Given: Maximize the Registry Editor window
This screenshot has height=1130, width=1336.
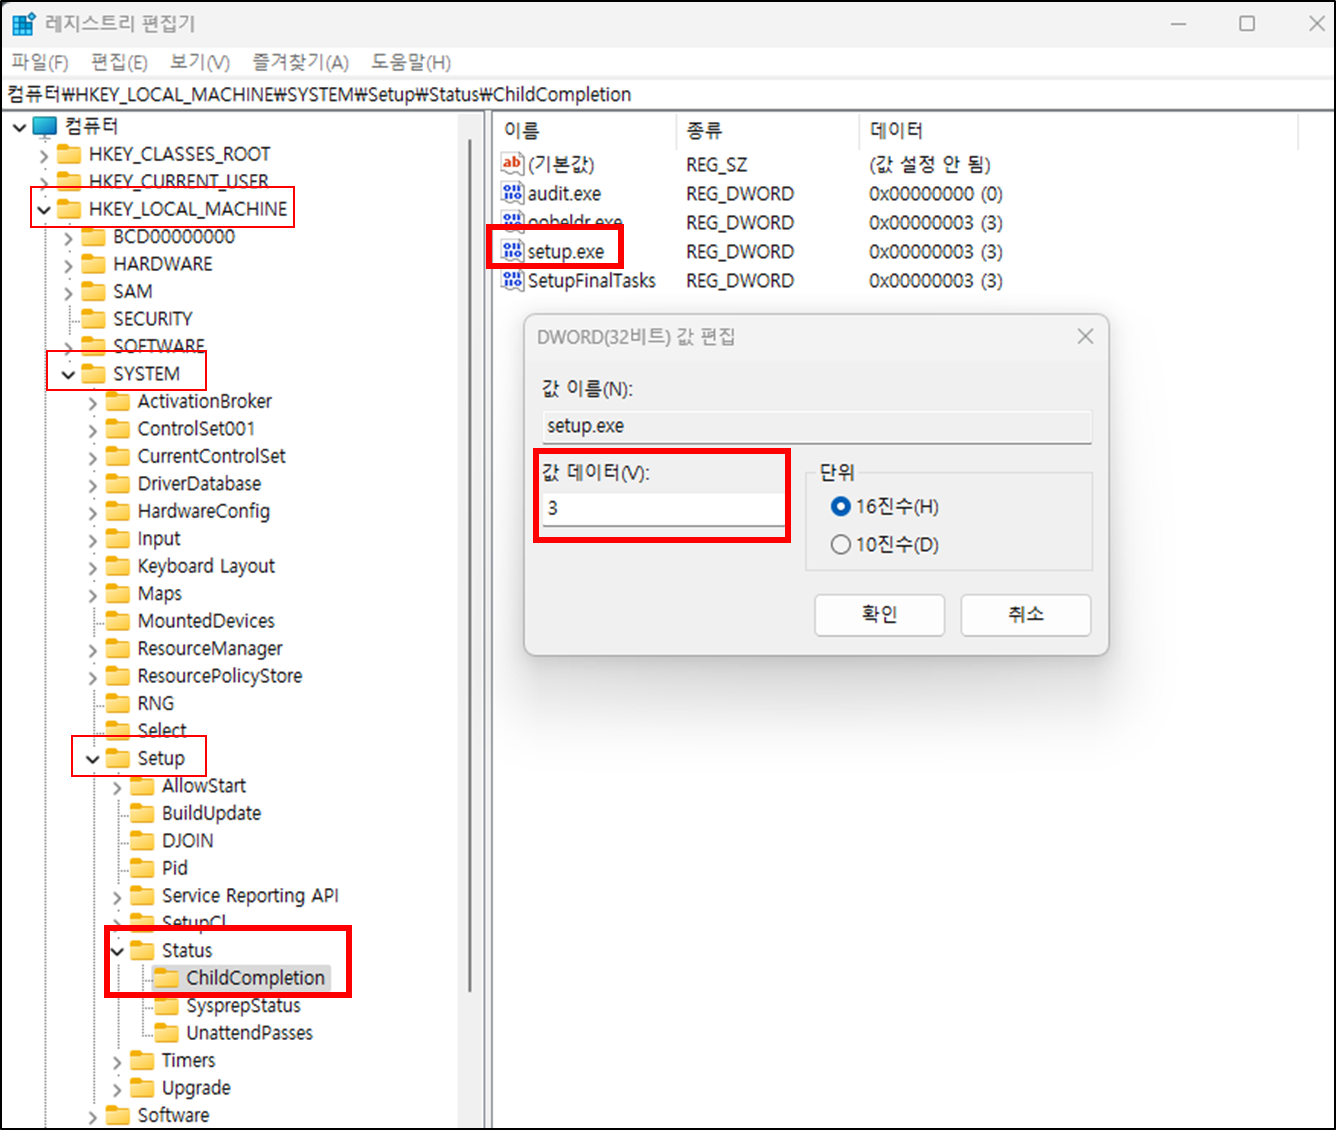Looking at the screenshot, I should coord(1247,23).
